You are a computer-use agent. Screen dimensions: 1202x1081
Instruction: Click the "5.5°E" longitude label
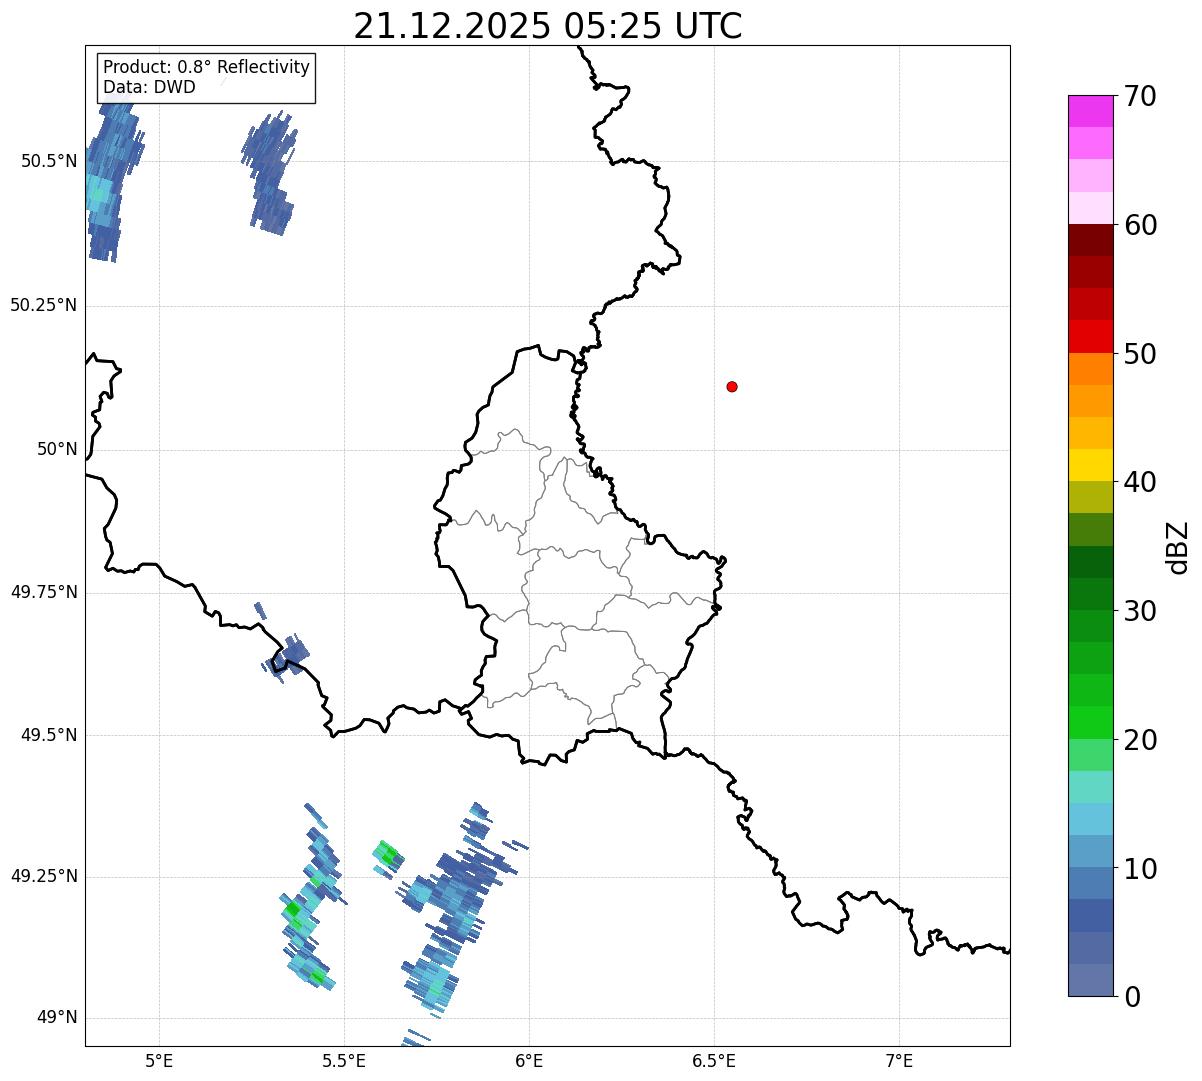[x=344, y=1060]
